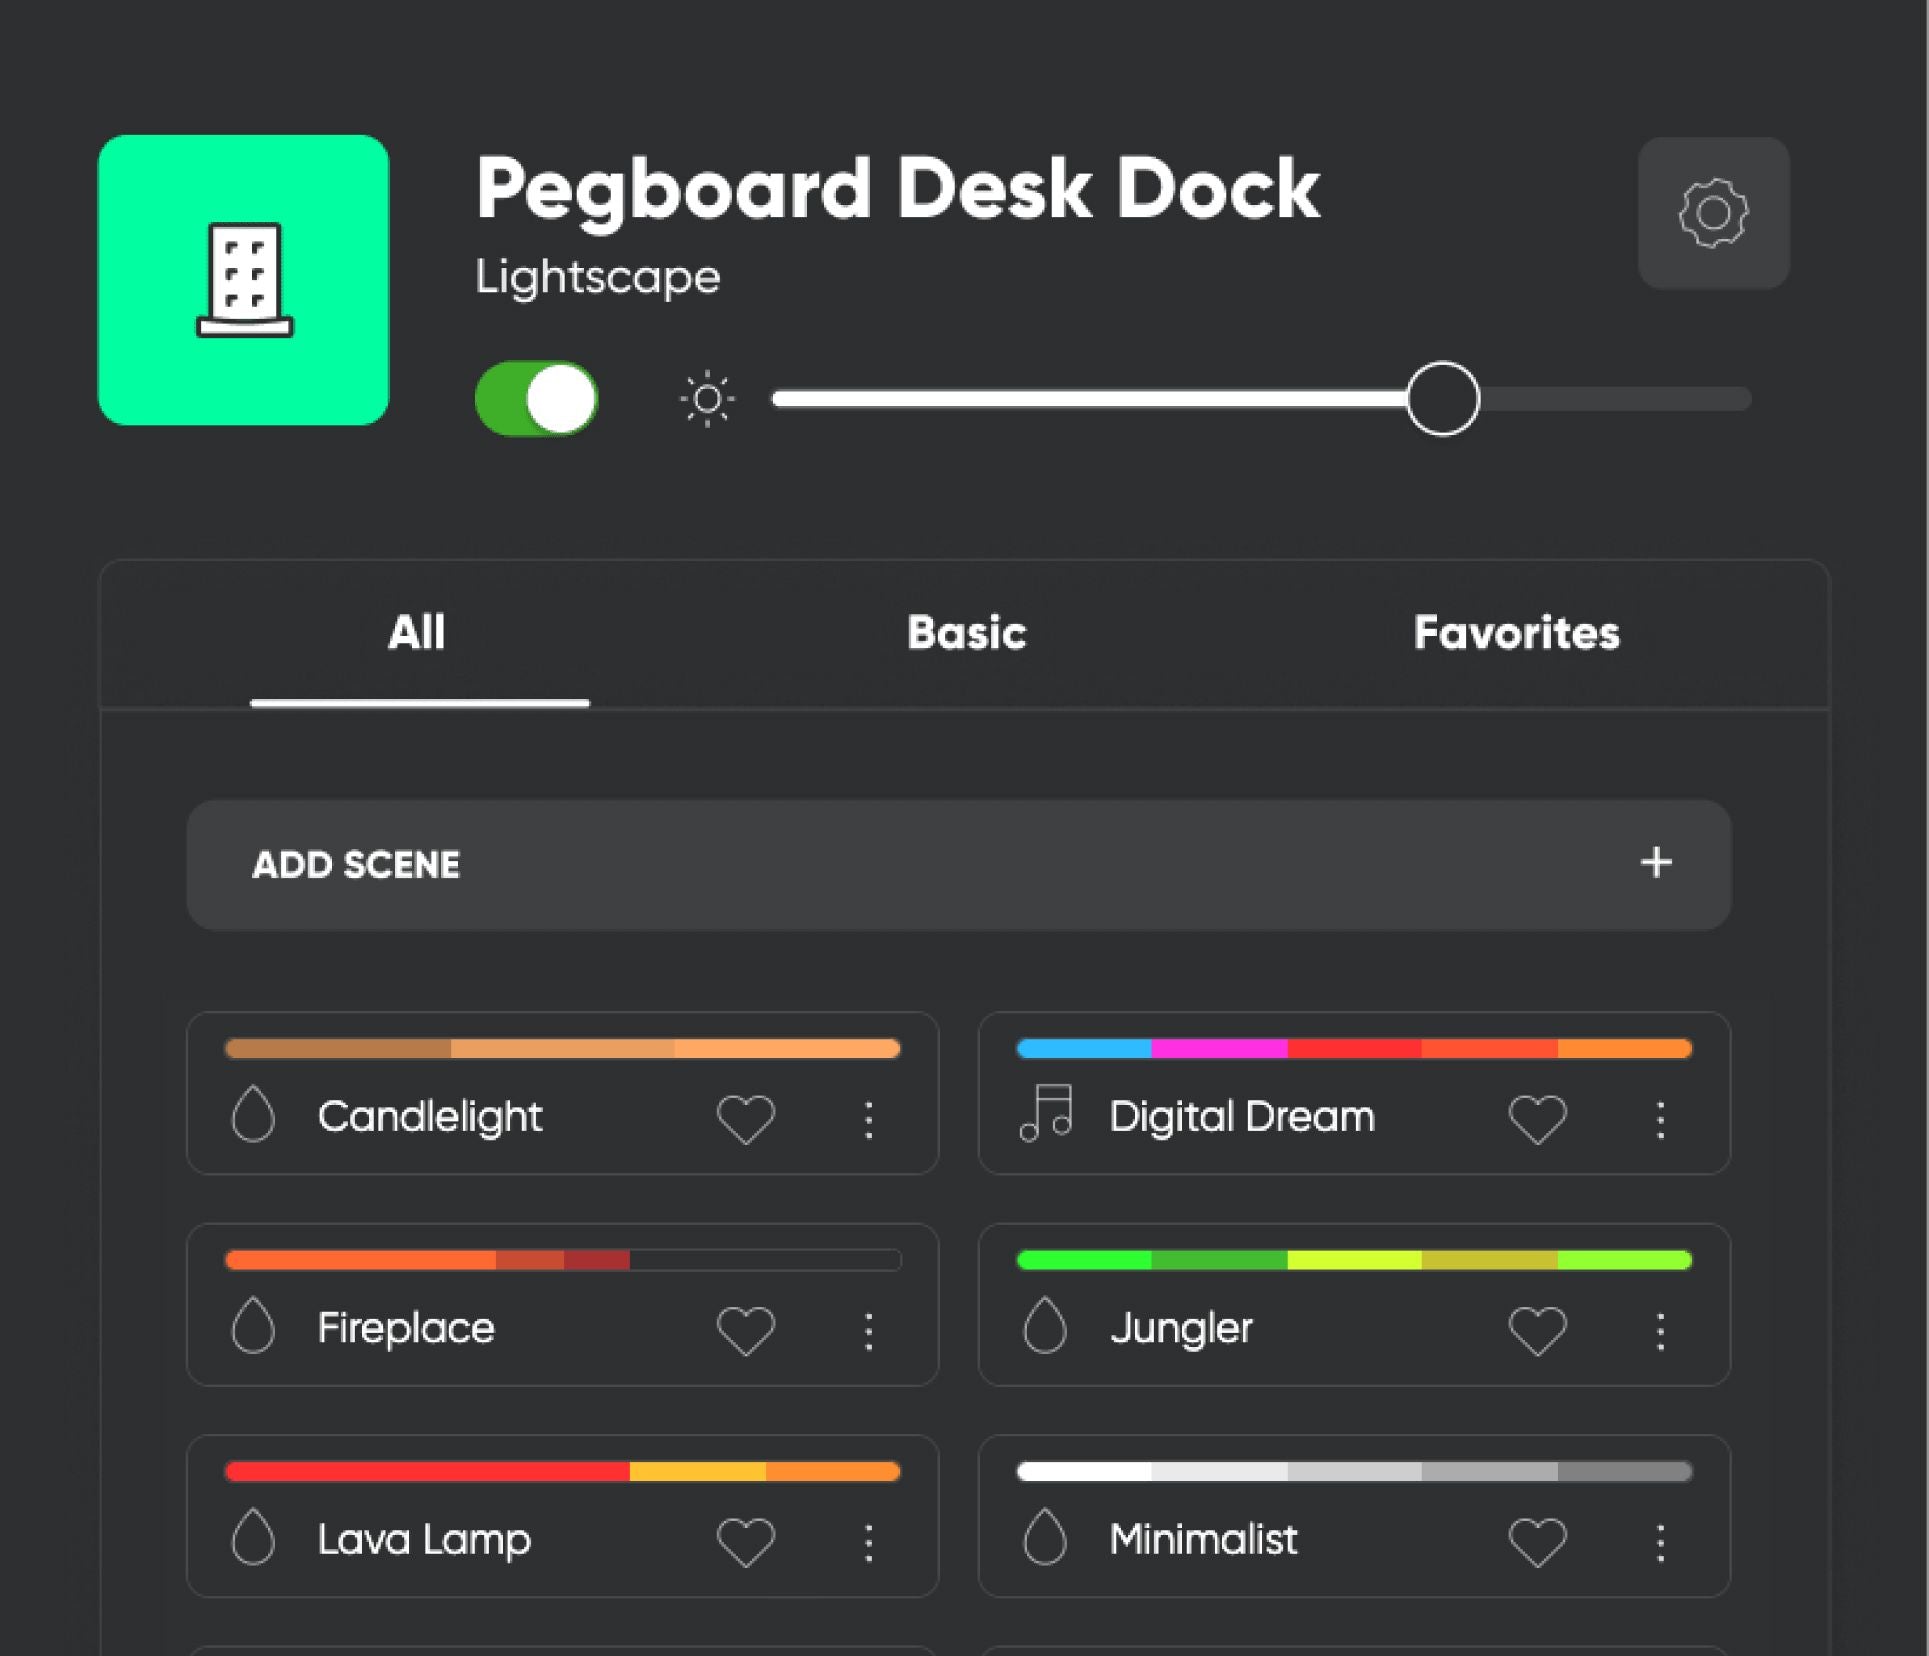This screenshot has height=1656, width=1929.
Task: Click Digital Dream music note icon
Action: 1046,1114
